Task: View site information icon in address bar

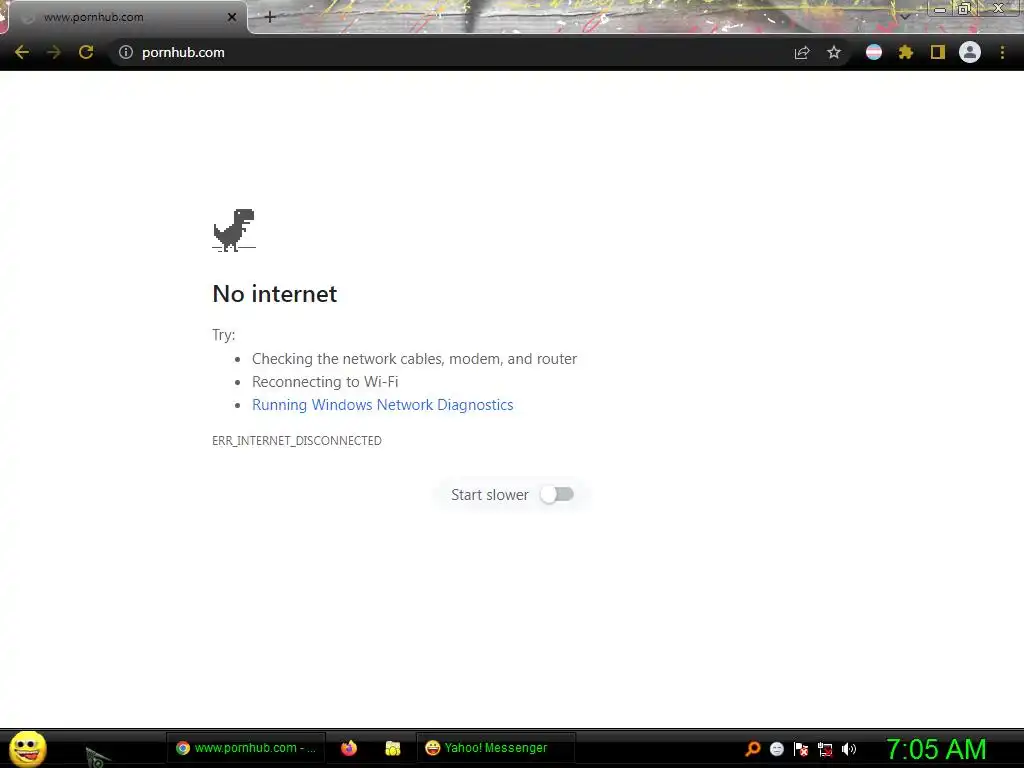Action: click(x=125, y=52)
